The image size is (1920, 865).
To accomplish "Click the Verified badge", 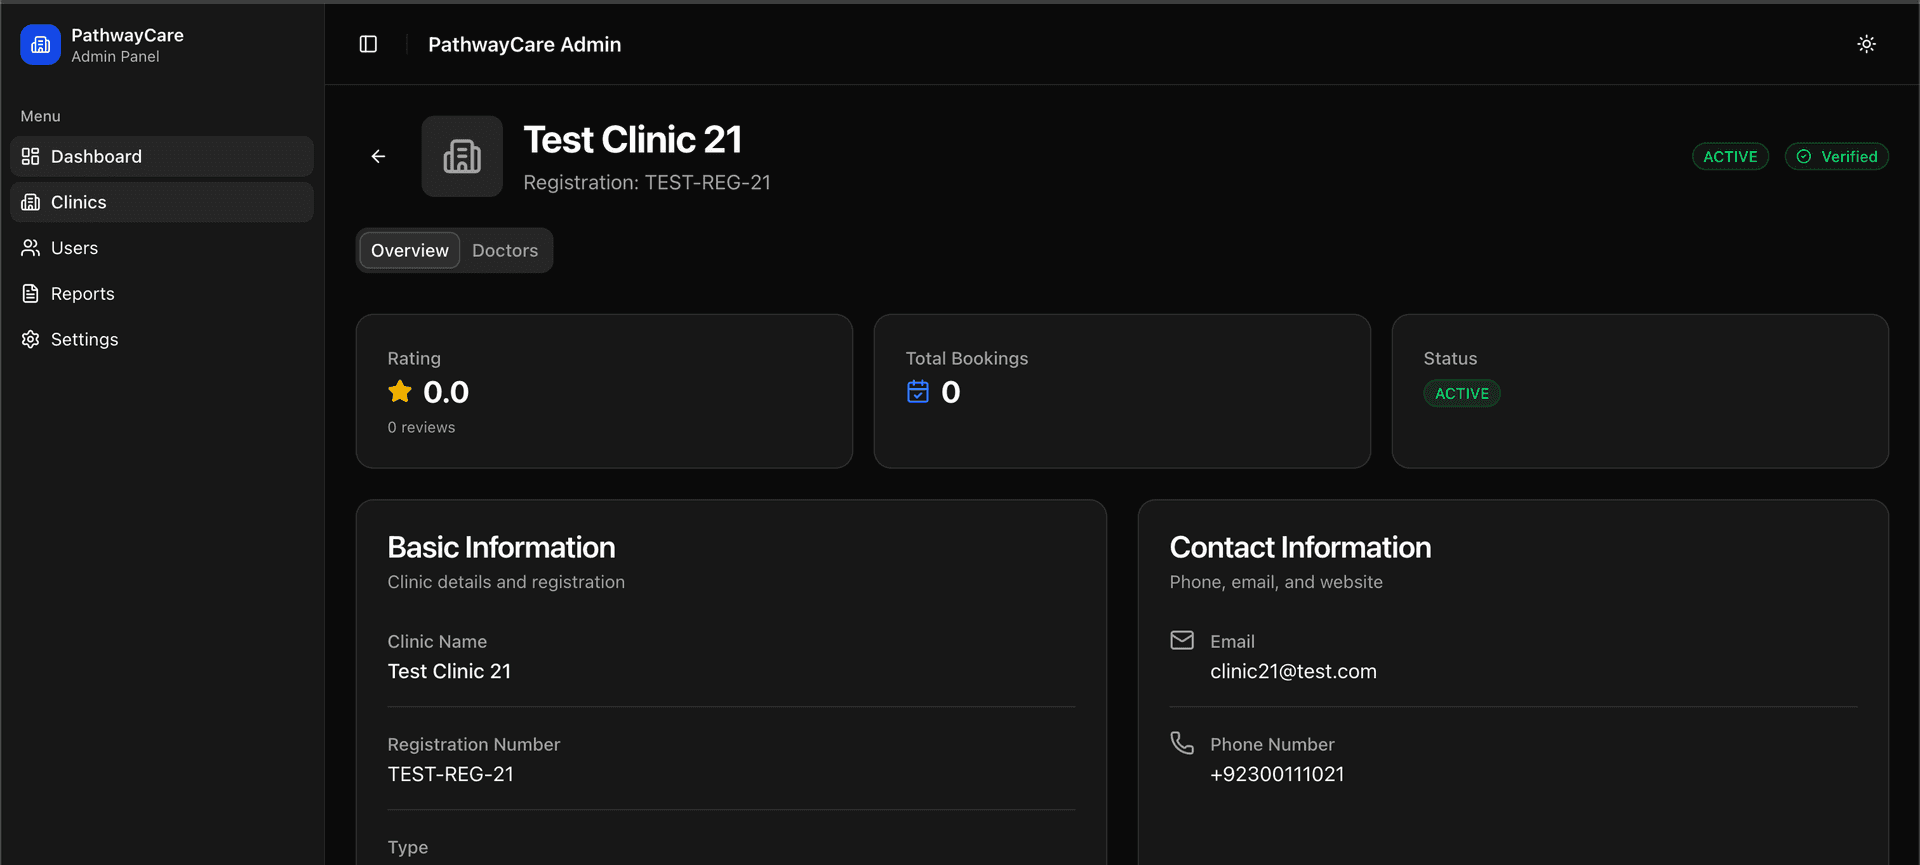I will click(x=1837, y=157).
